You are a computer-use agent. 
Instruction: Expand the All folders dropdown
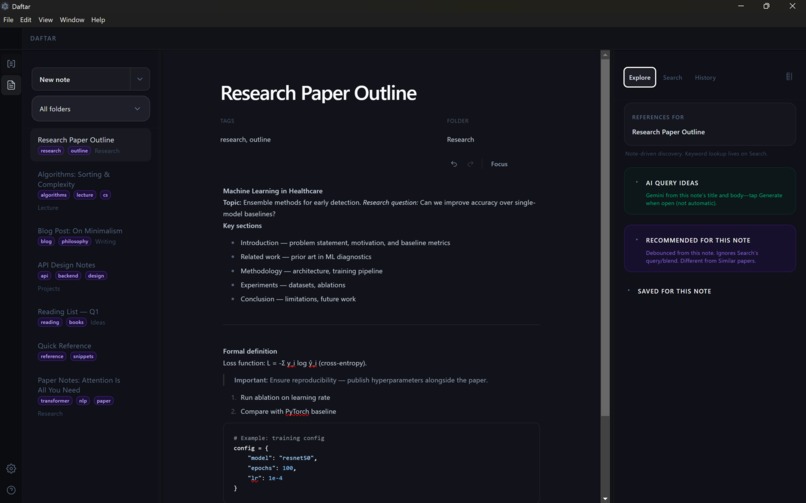[x=91, y=109]
